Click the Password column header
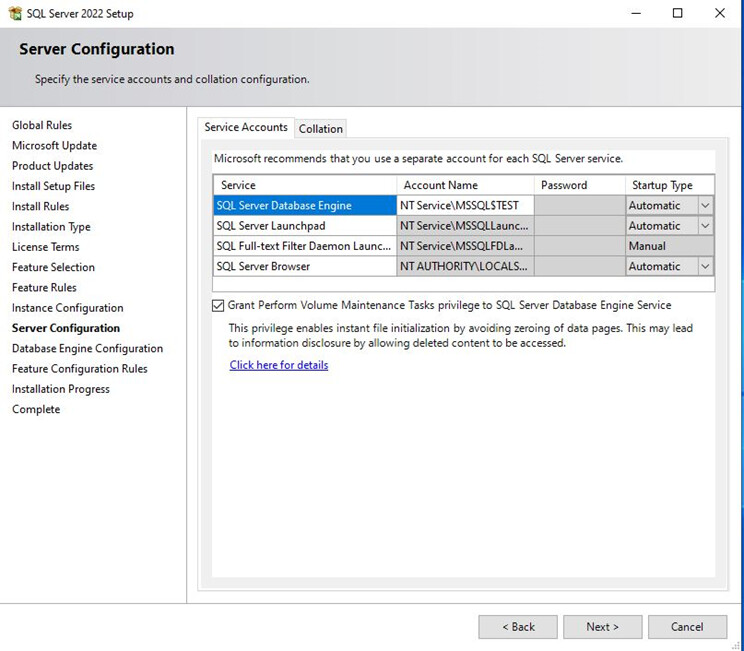The image size is (744, 651). (580, 185)
